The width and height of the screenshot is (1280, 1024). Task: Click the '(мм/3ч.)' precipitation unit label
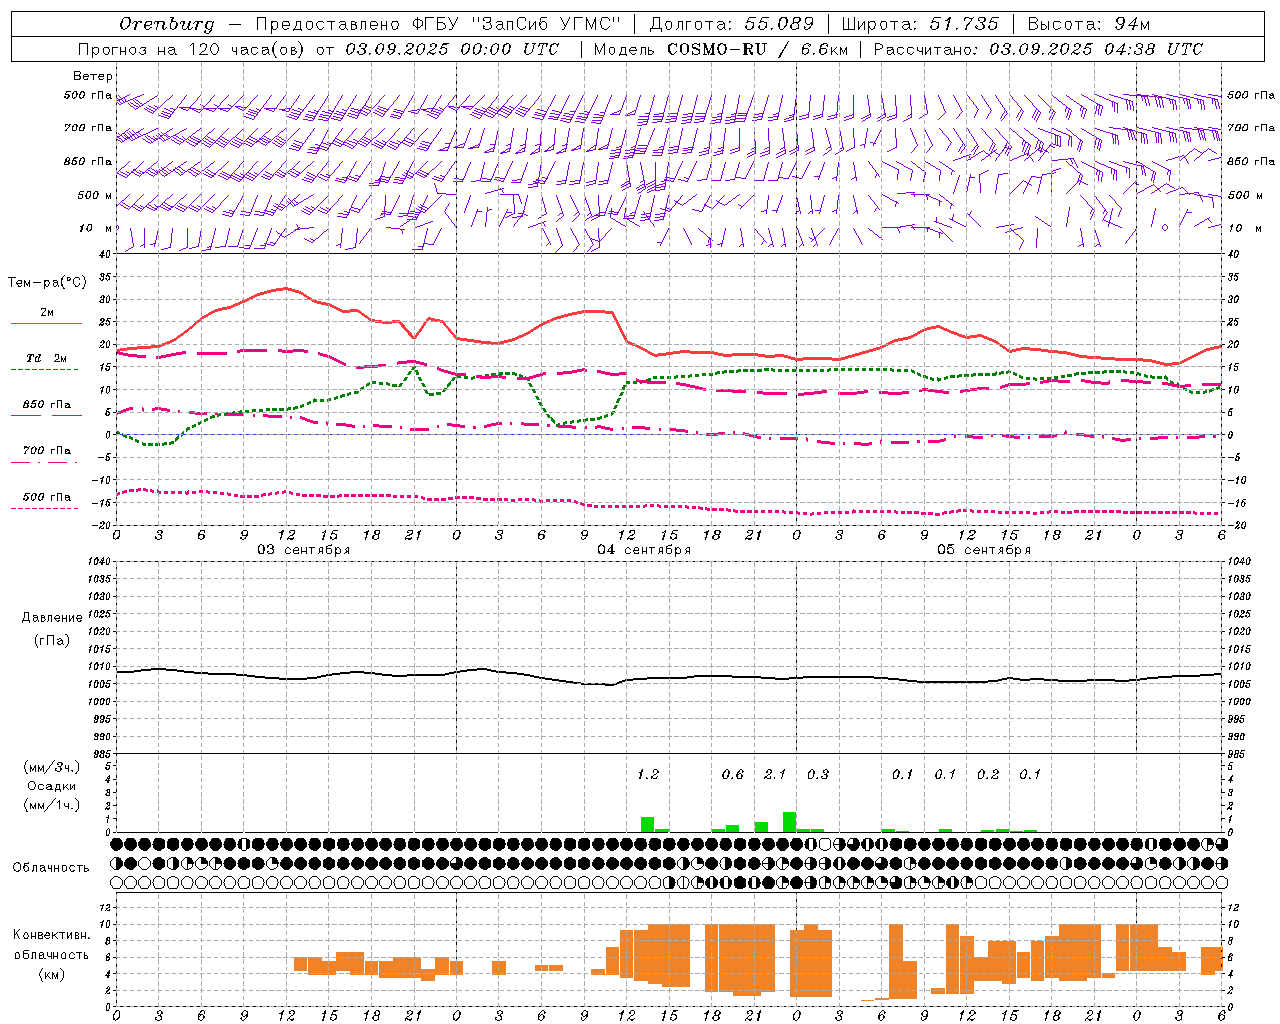[x=51, y=767]
